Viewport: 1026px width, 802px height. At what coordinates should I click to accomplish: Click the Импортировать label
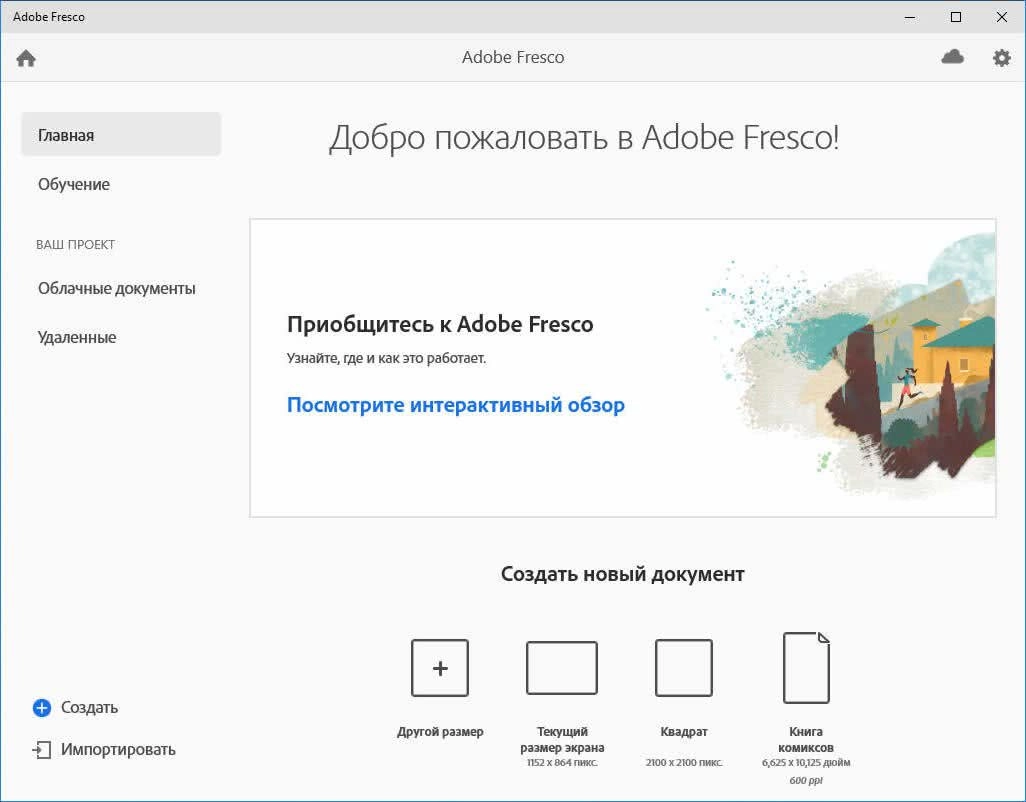(x=118, y=750)
